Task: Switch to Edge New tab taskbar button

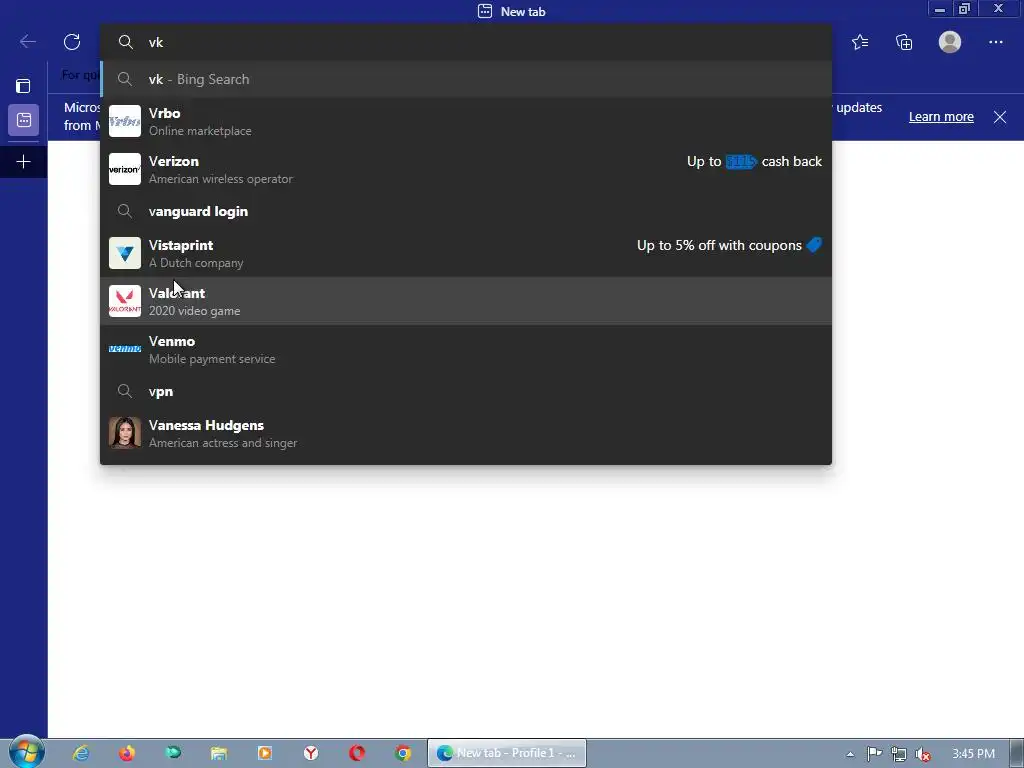Action: tap(507, 754)
